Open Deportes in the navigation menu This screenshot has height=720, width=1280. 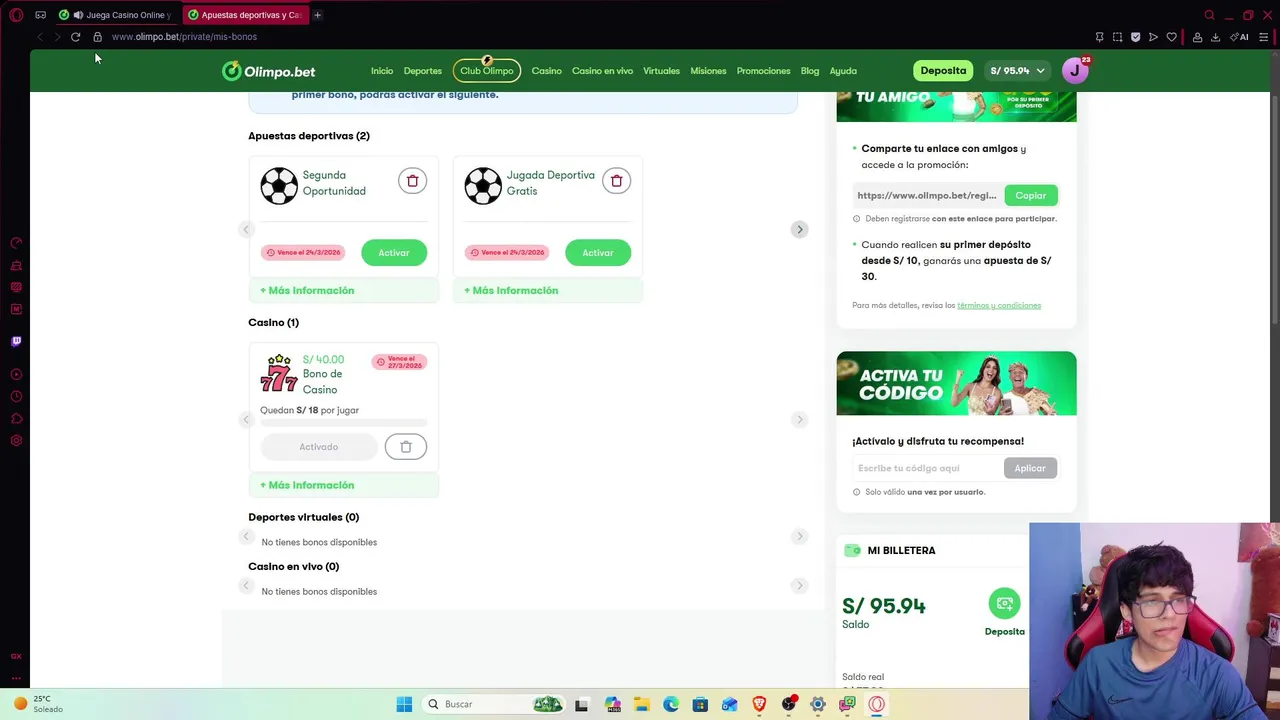pyautogui.click(x=422, y=71)
